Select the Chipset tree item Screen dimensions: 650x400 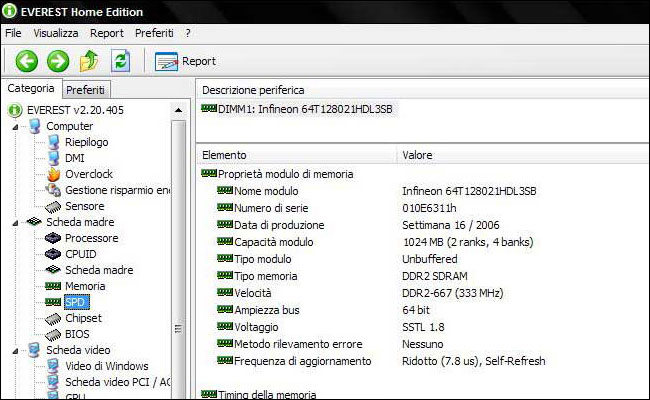[x=84, y=318]
